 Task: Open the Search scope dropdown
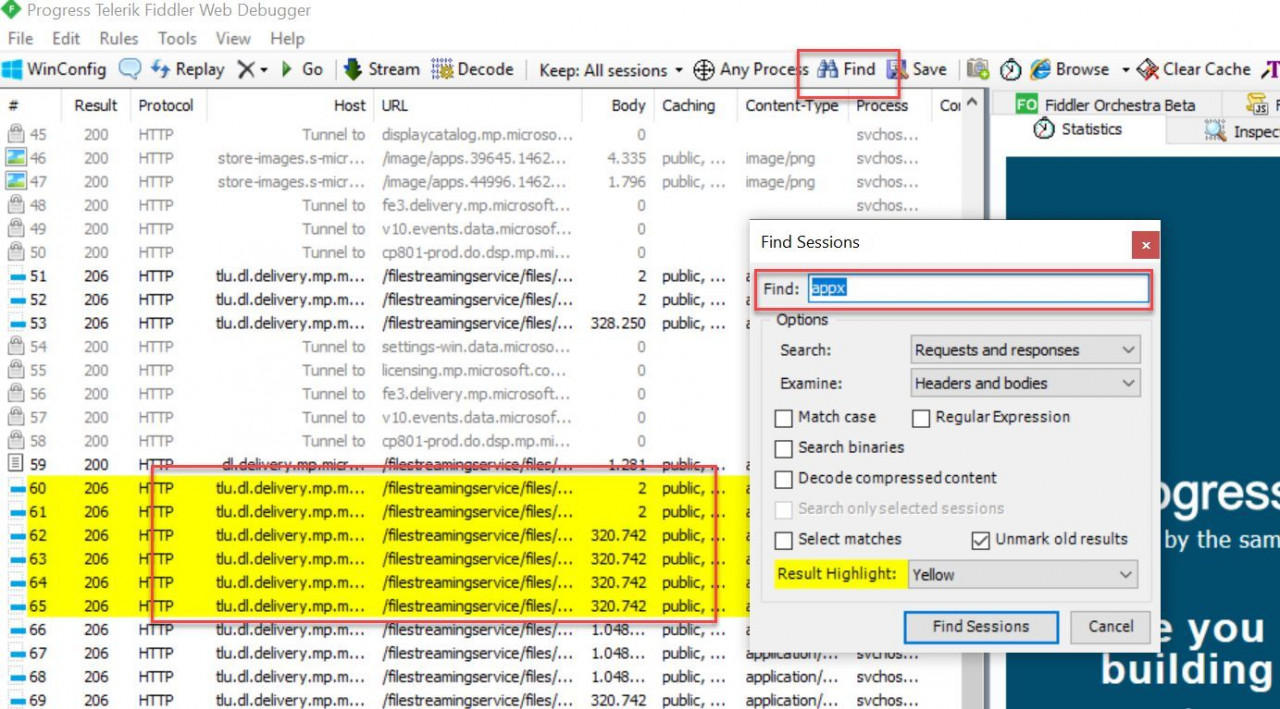pos(1025,350)
